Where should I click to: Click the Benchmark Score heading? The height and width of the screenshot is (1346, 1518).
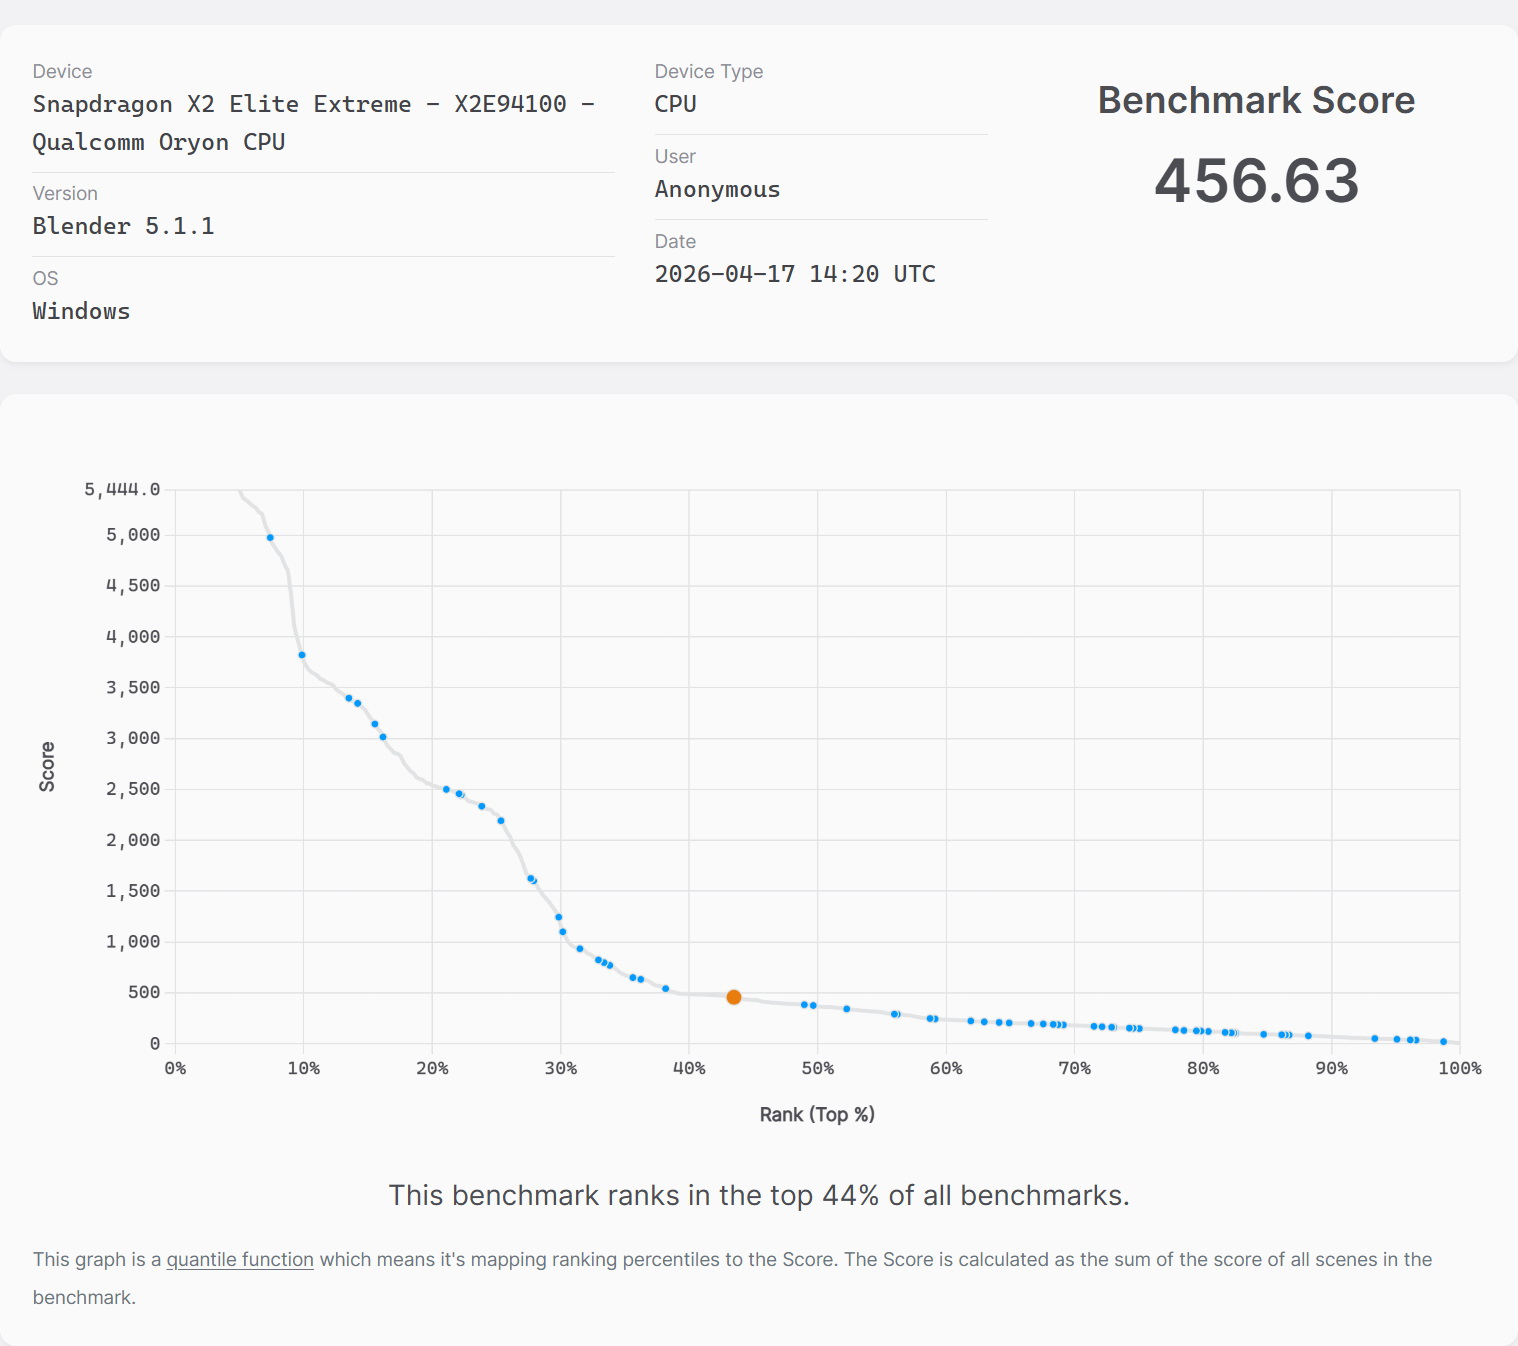(1256, 101)
